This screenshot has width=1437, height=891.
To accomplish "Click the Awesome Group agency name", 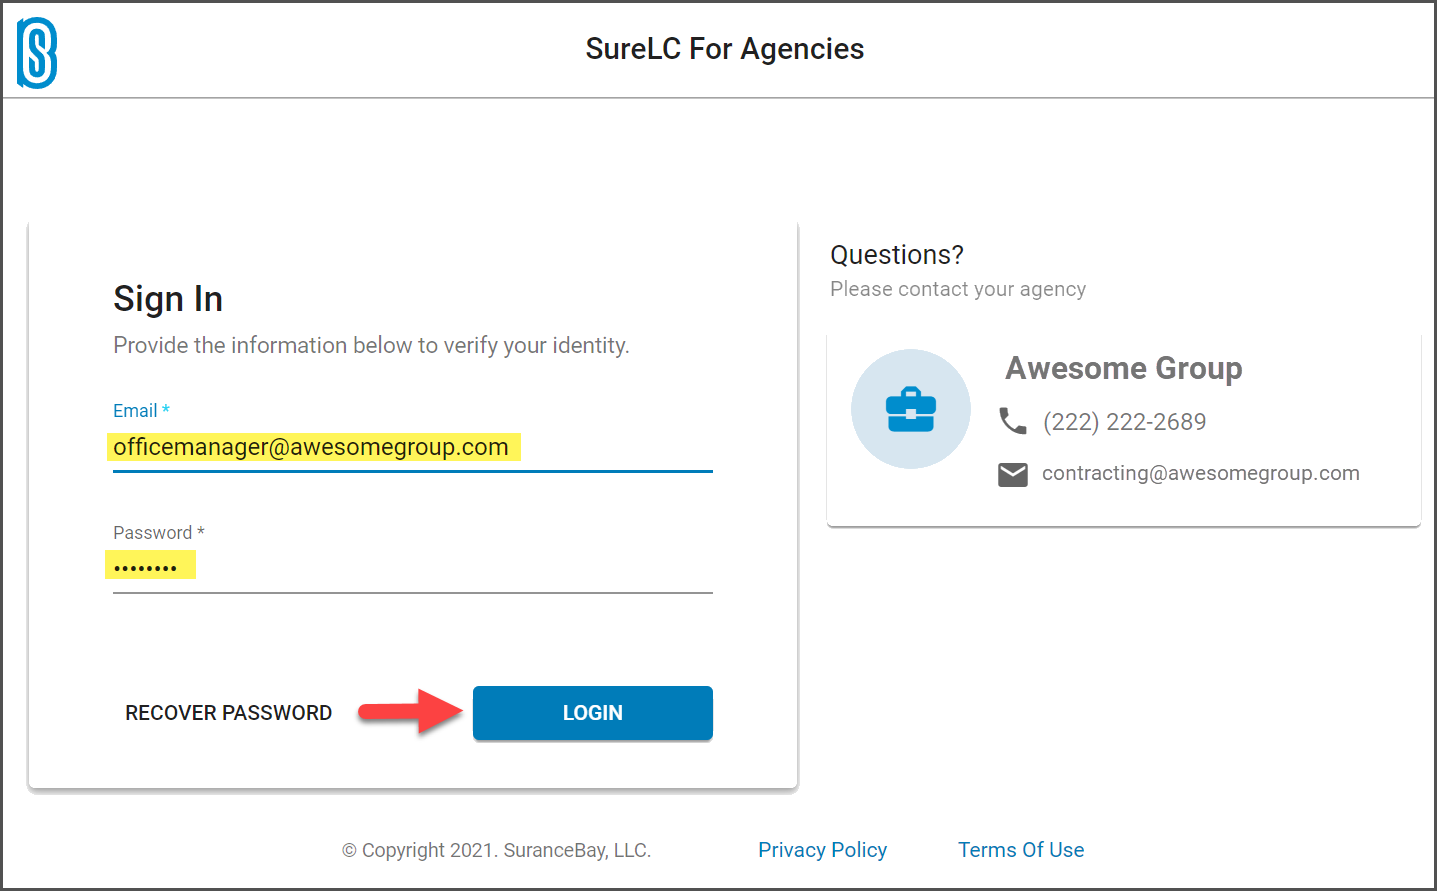I will tap(1124, 368).
